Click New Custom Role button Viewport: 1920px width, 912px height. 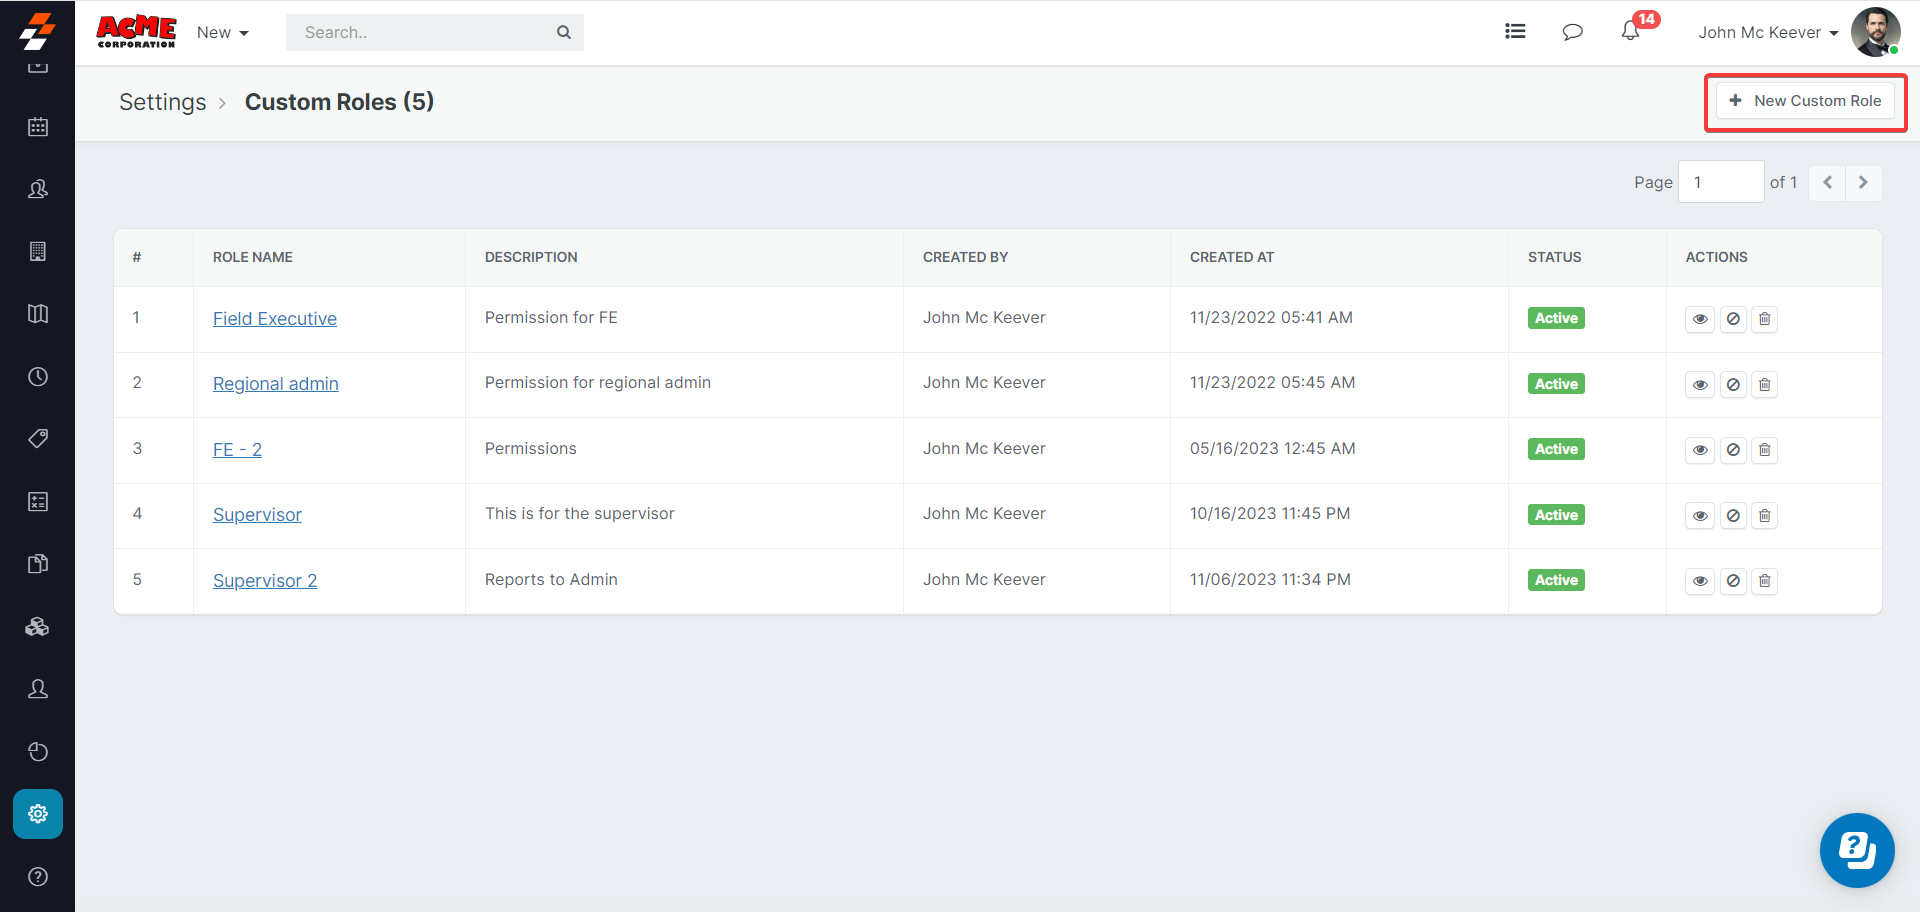pos(1805,101)
